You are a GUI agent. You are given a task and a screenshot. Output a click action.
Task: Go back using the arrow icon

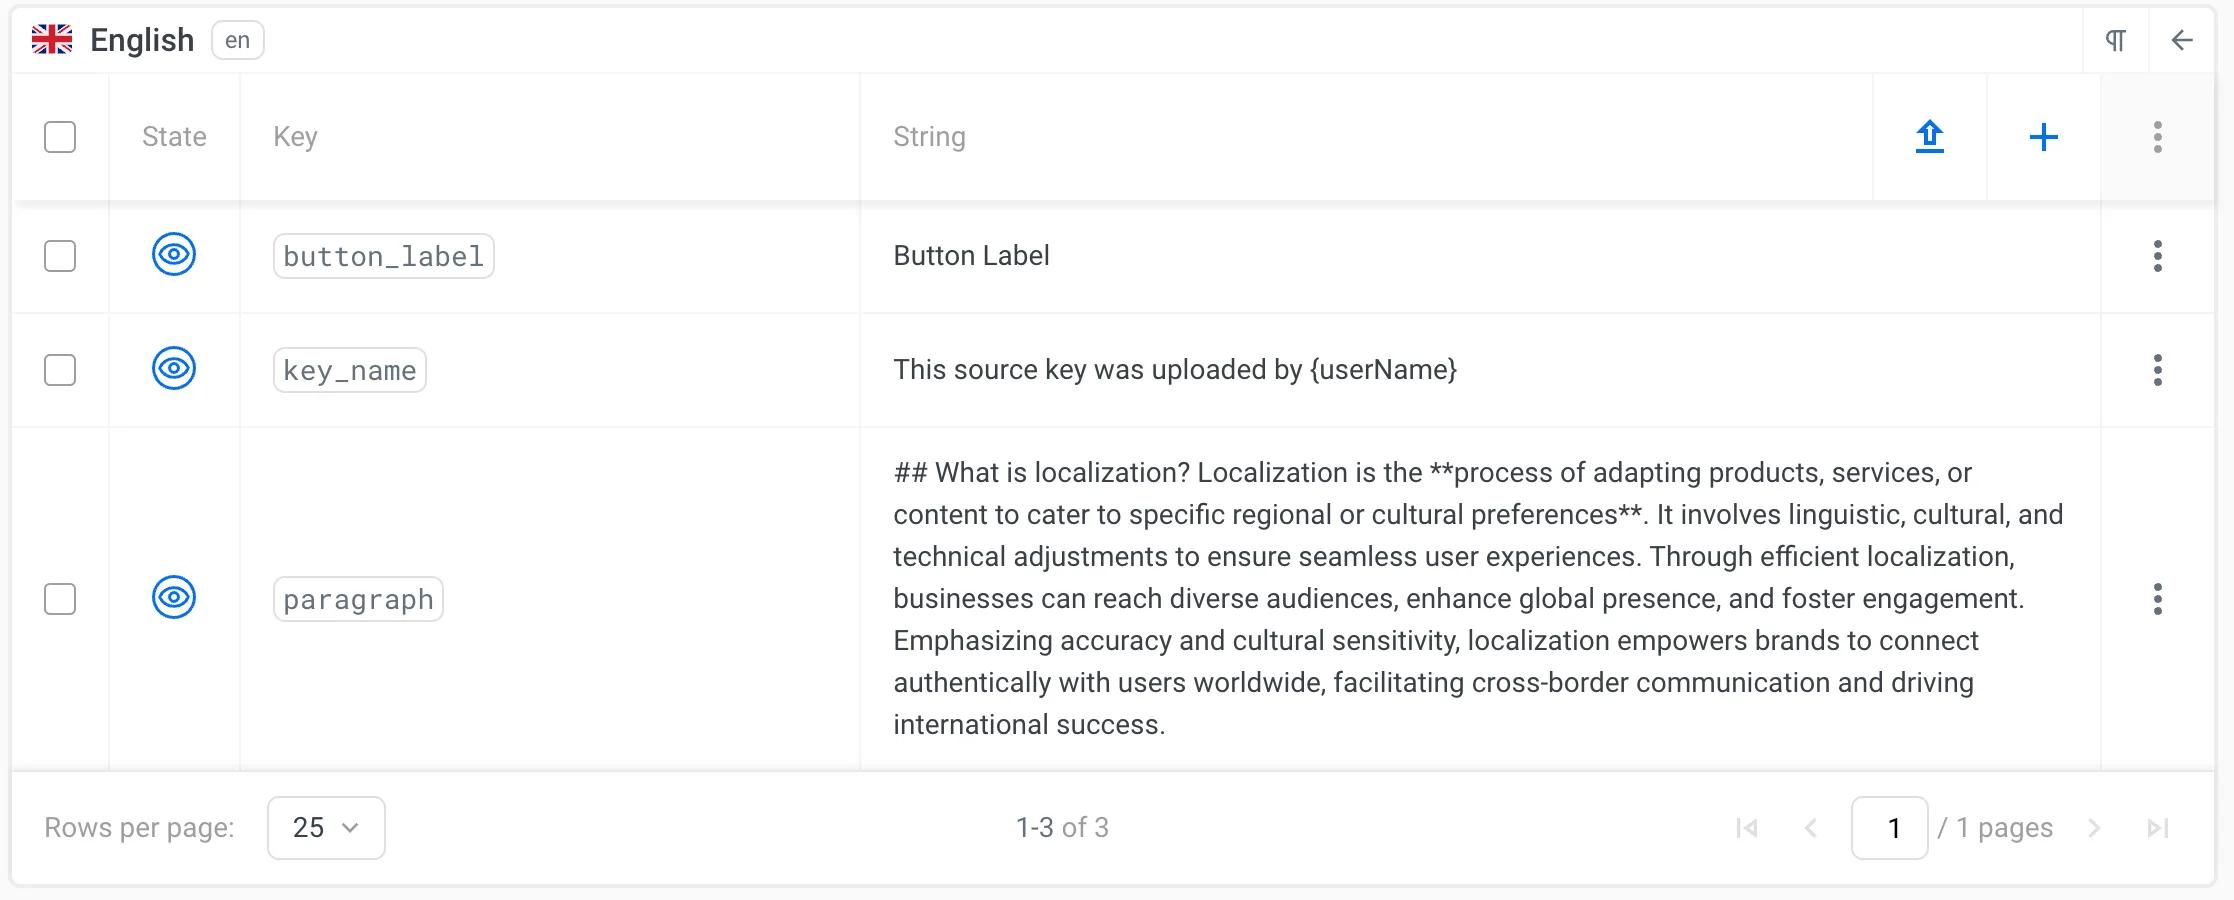point(2181,40)
